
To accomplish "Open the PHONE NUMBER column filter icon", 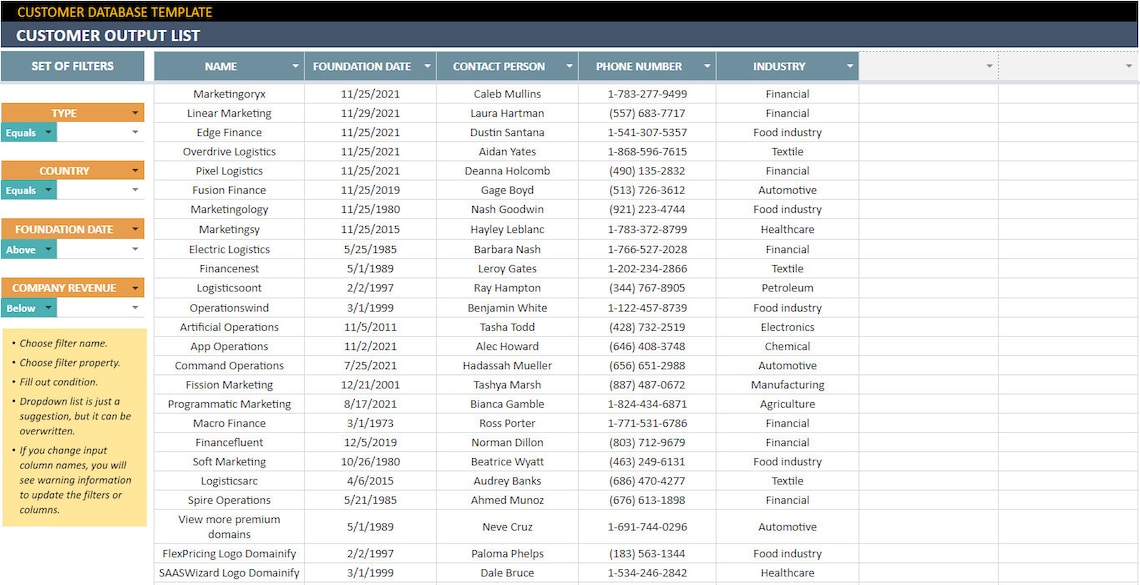I will click(x=707, y=66).
